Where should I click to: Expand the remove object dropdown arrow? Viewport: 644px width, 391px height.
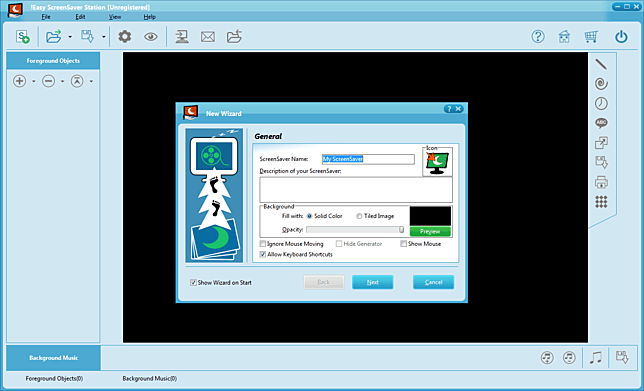tap(62, 81)
